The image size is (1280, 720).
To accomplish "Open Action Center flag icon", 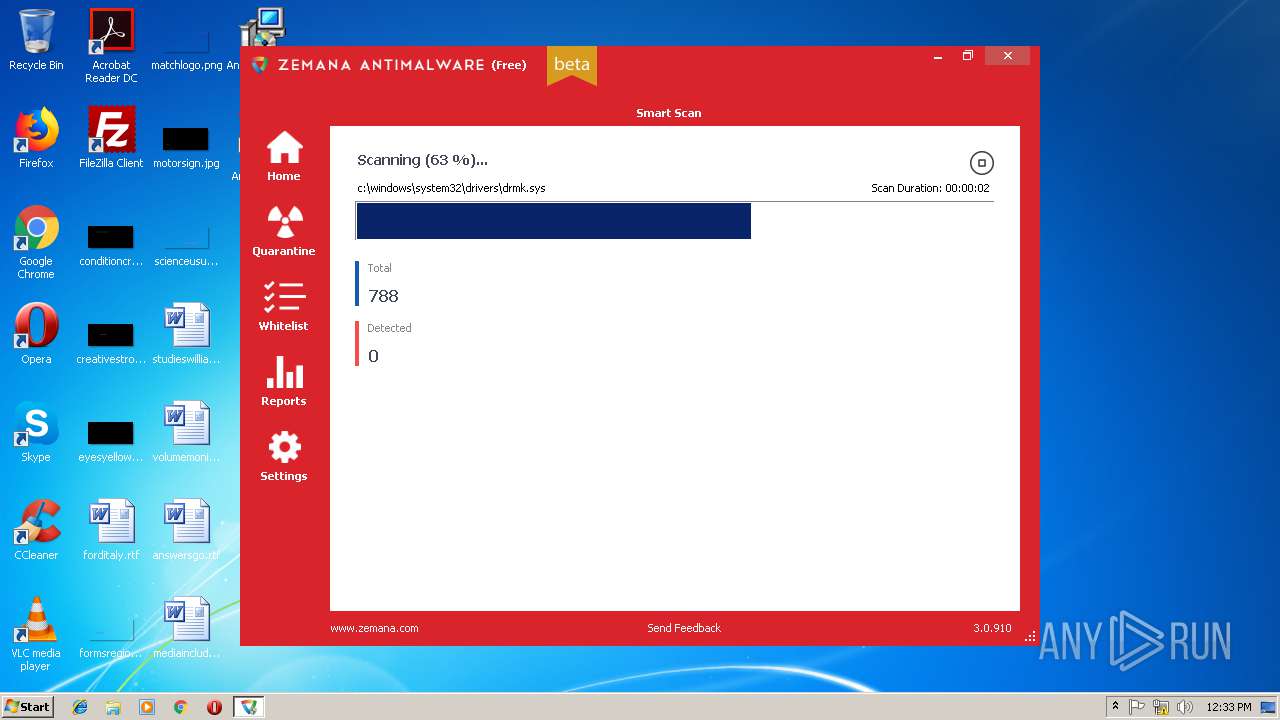I will [x=1137, y=707].
